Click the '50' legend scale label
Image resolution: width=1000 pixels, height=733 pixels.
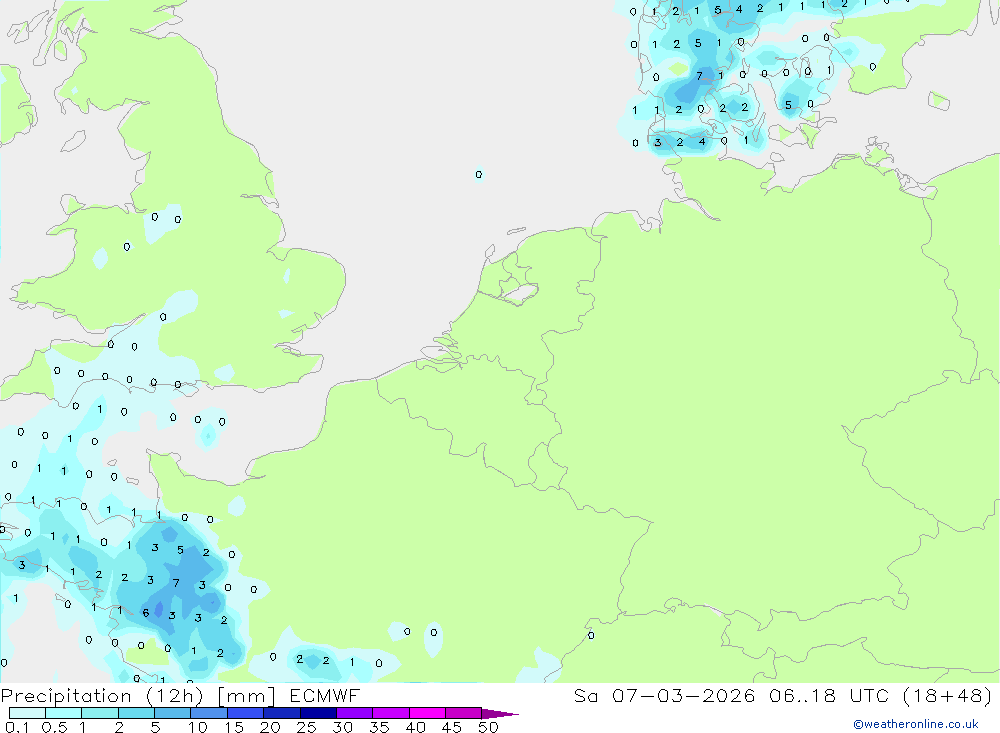click(488, 727)
